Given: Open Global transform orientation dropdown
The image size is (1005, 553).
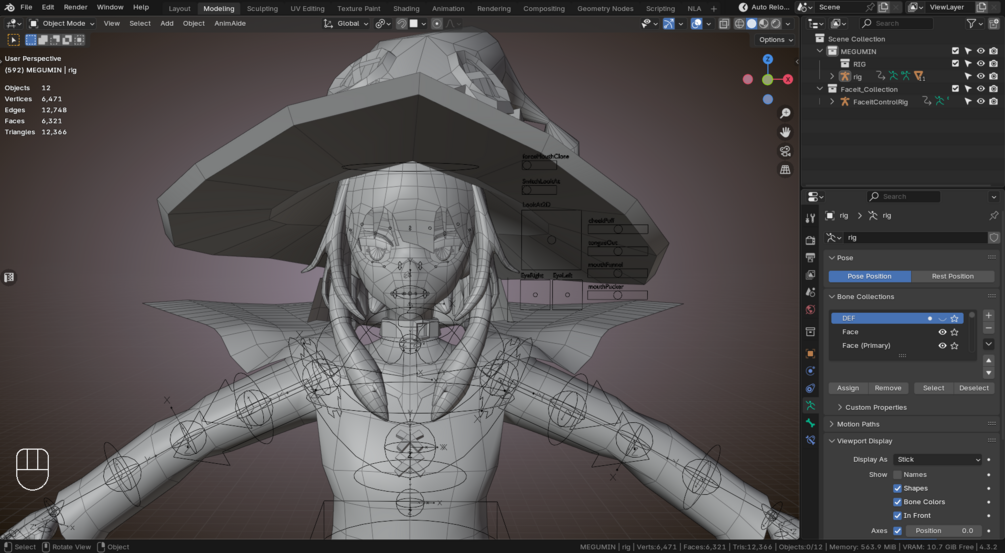Looking at the screenshot, I should click(x=346, y=24).
